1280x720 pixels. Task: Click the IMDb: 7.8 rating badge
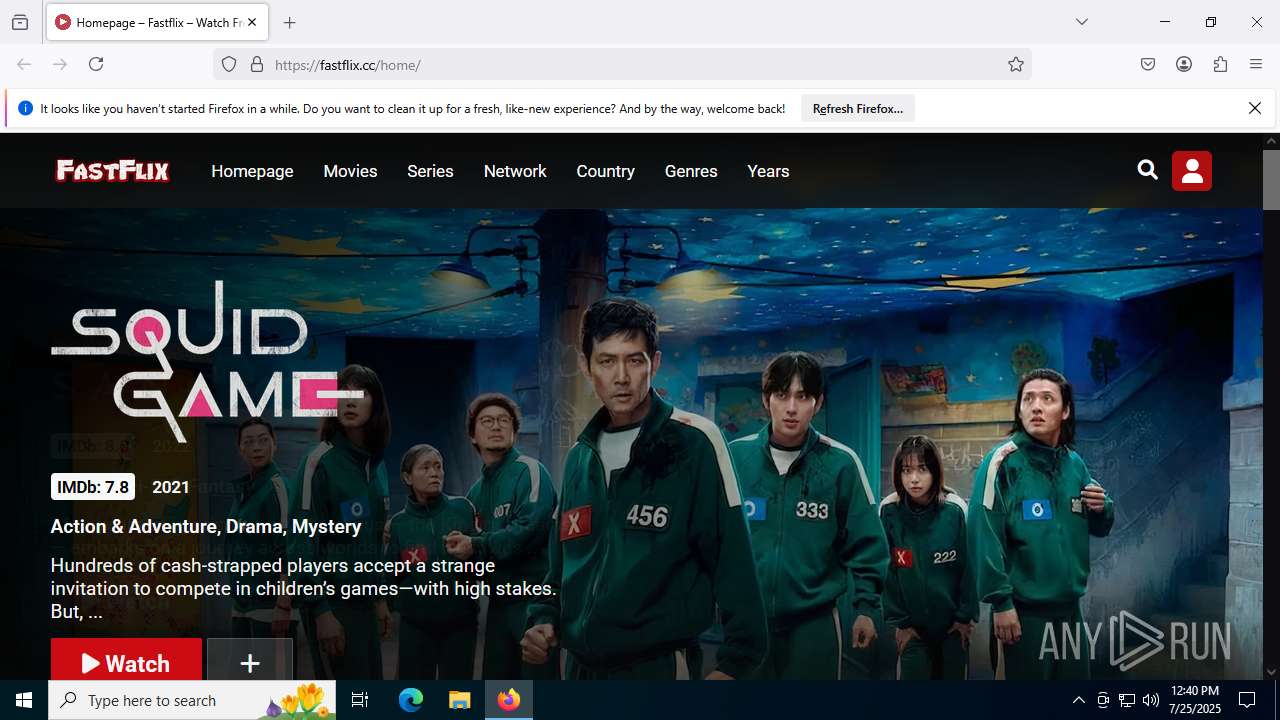coord(93,487)
